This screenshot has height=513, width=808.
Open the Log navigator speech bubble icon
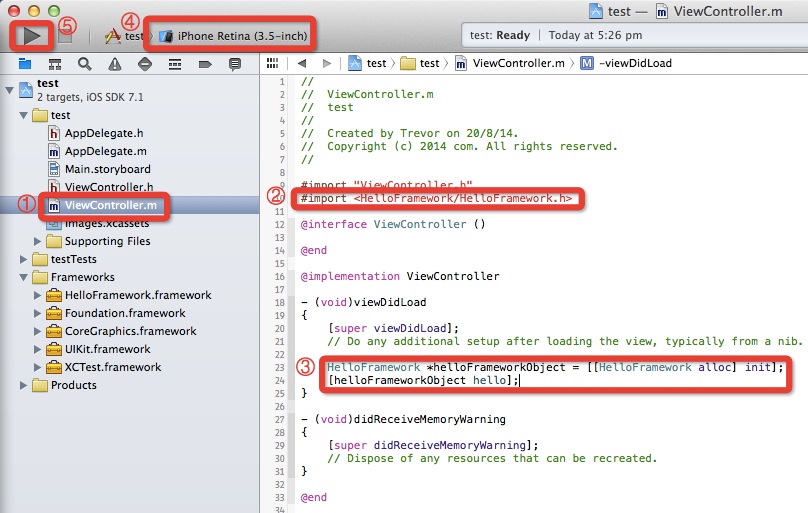coord(235,63)
